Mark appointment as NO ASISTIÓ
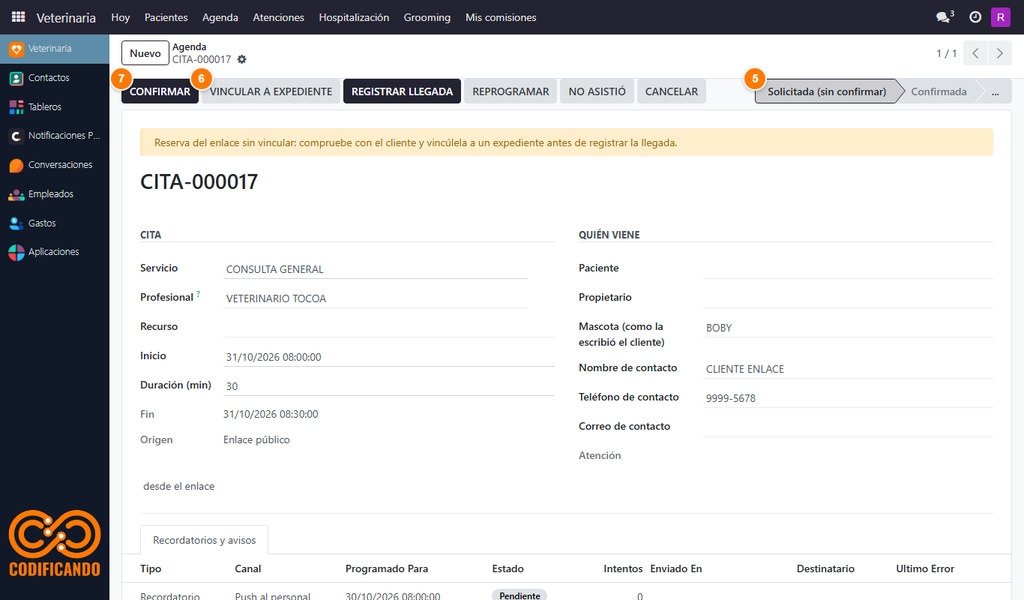 click(x=597, y=91)
